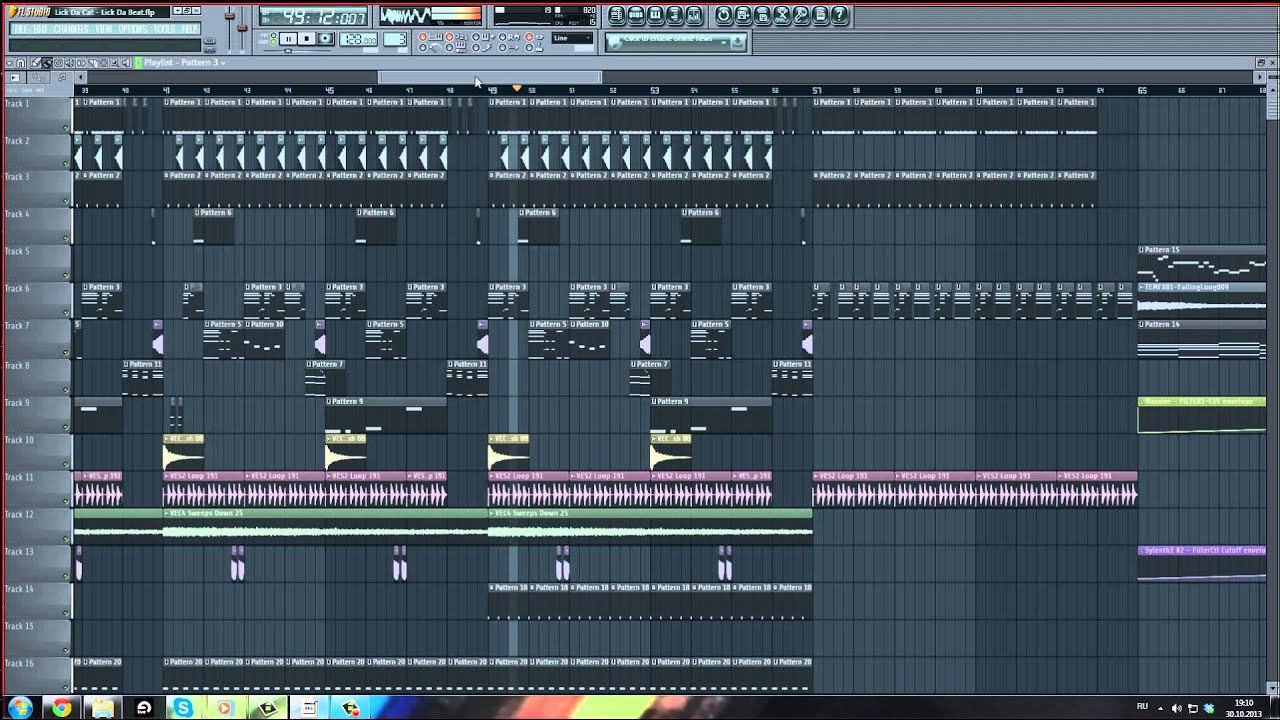Click the Render/export toolbar icon
This screenshot has width=1280, height=720.
[762, 15]
